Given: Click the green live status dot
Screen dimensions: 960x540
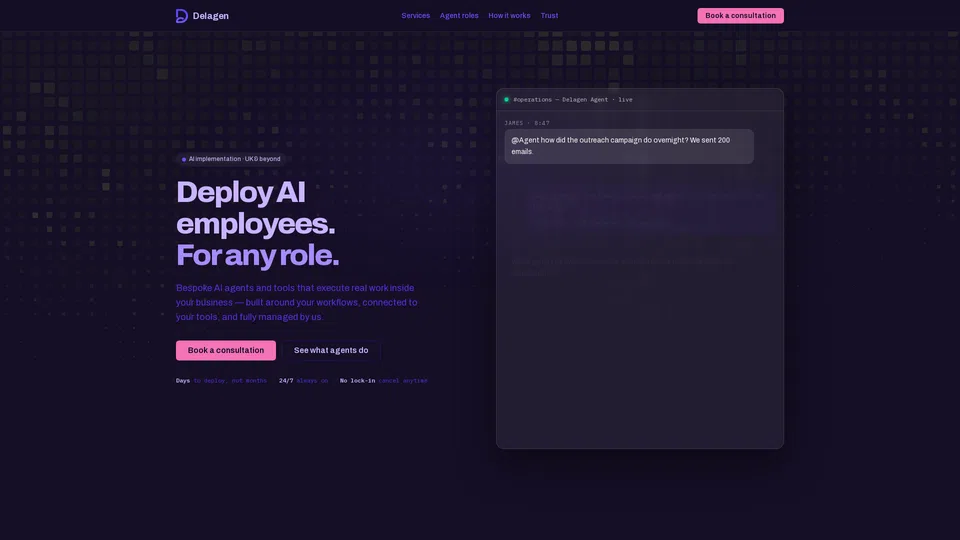Looking at the screenshot, I should [506, 99].
